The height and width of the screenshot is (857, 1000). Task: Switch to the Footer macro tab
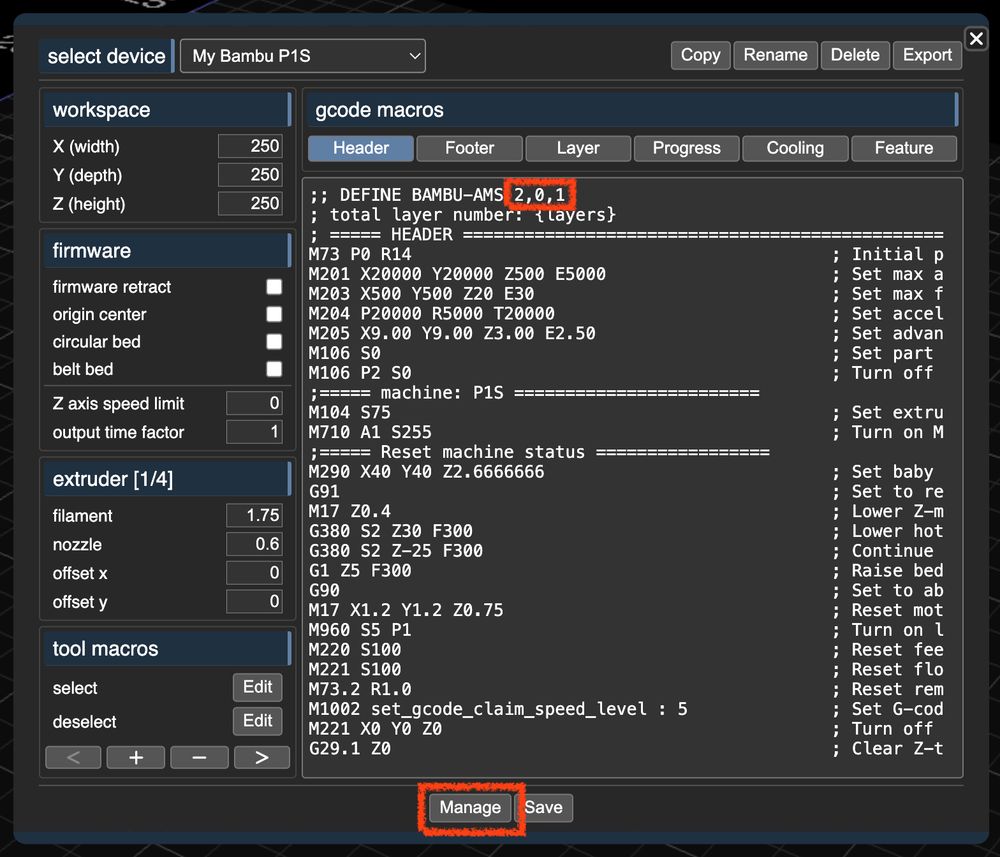(x=469, y=148)
